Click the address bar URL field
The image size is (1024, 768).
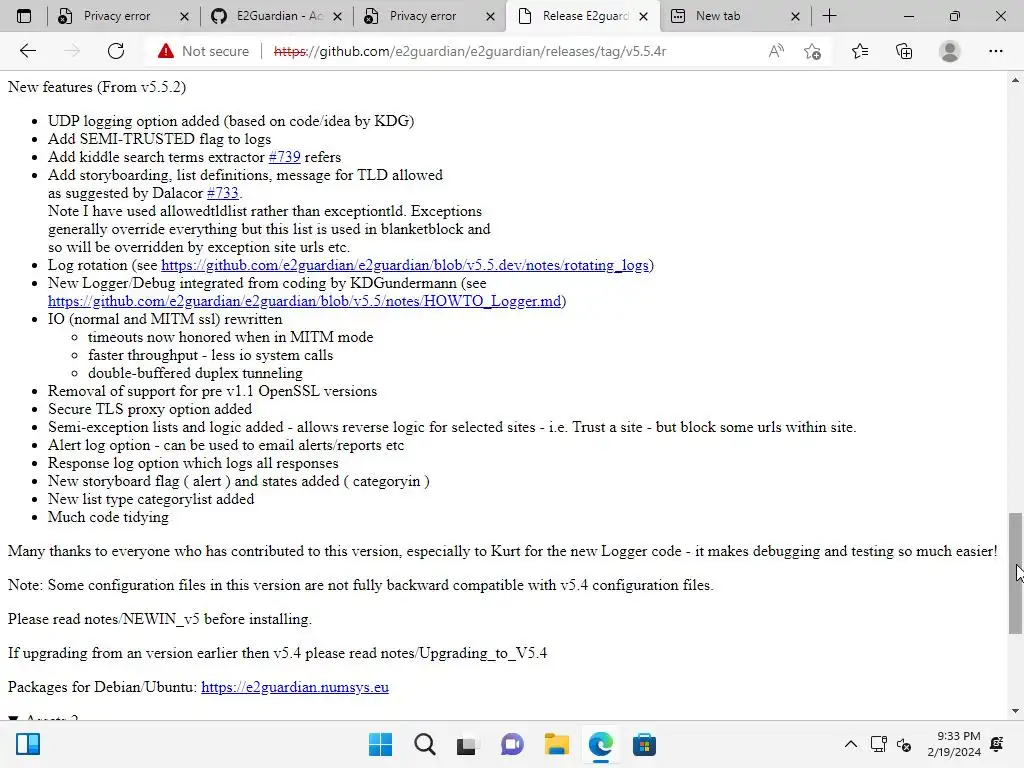click(x=470, y=51)
